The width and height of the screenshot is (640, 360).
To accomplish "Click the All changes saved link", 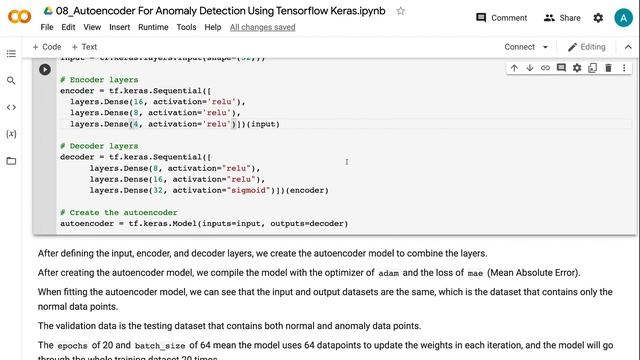I will click(x=262, y=27).
